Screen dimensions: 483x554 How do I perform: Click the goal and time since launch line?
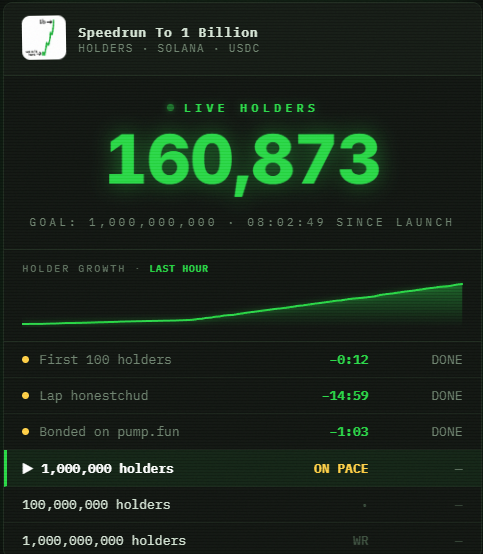point(241,222)
